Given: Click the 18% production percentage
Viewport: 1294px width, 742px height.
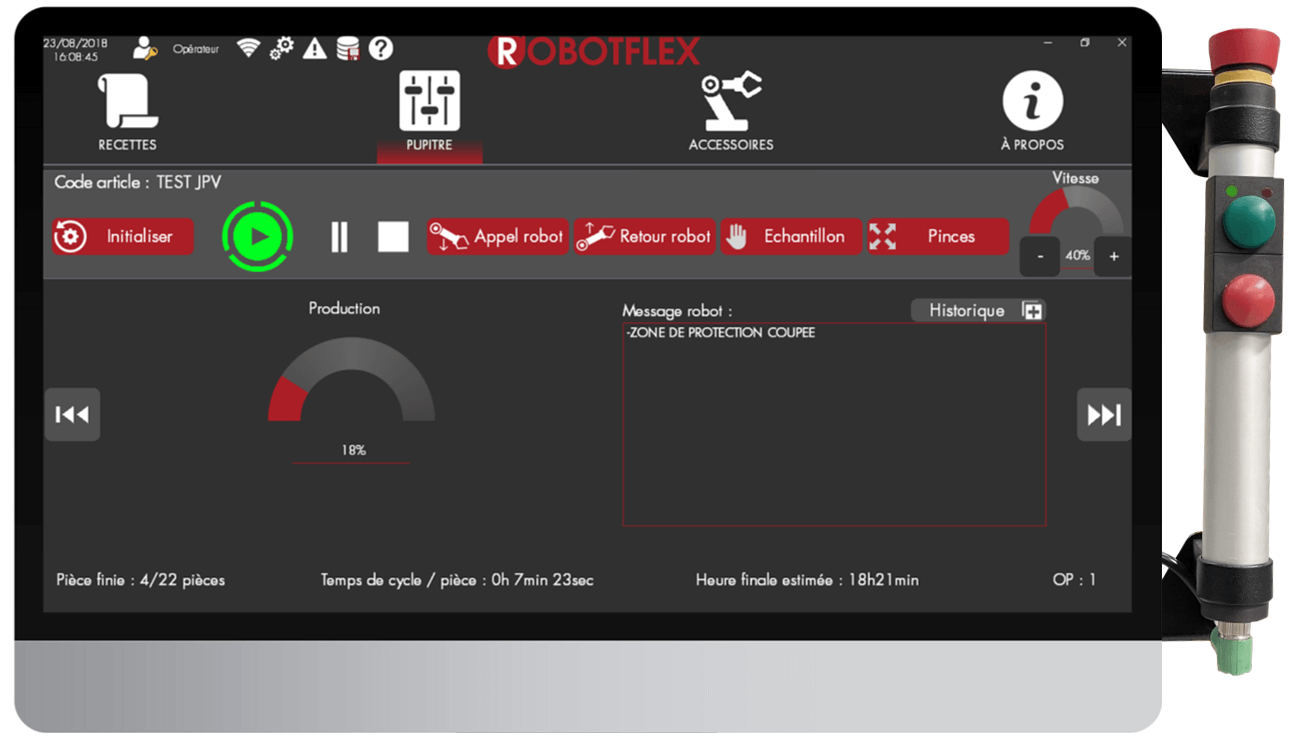Looking at the screenshot, I should point(353,451).
